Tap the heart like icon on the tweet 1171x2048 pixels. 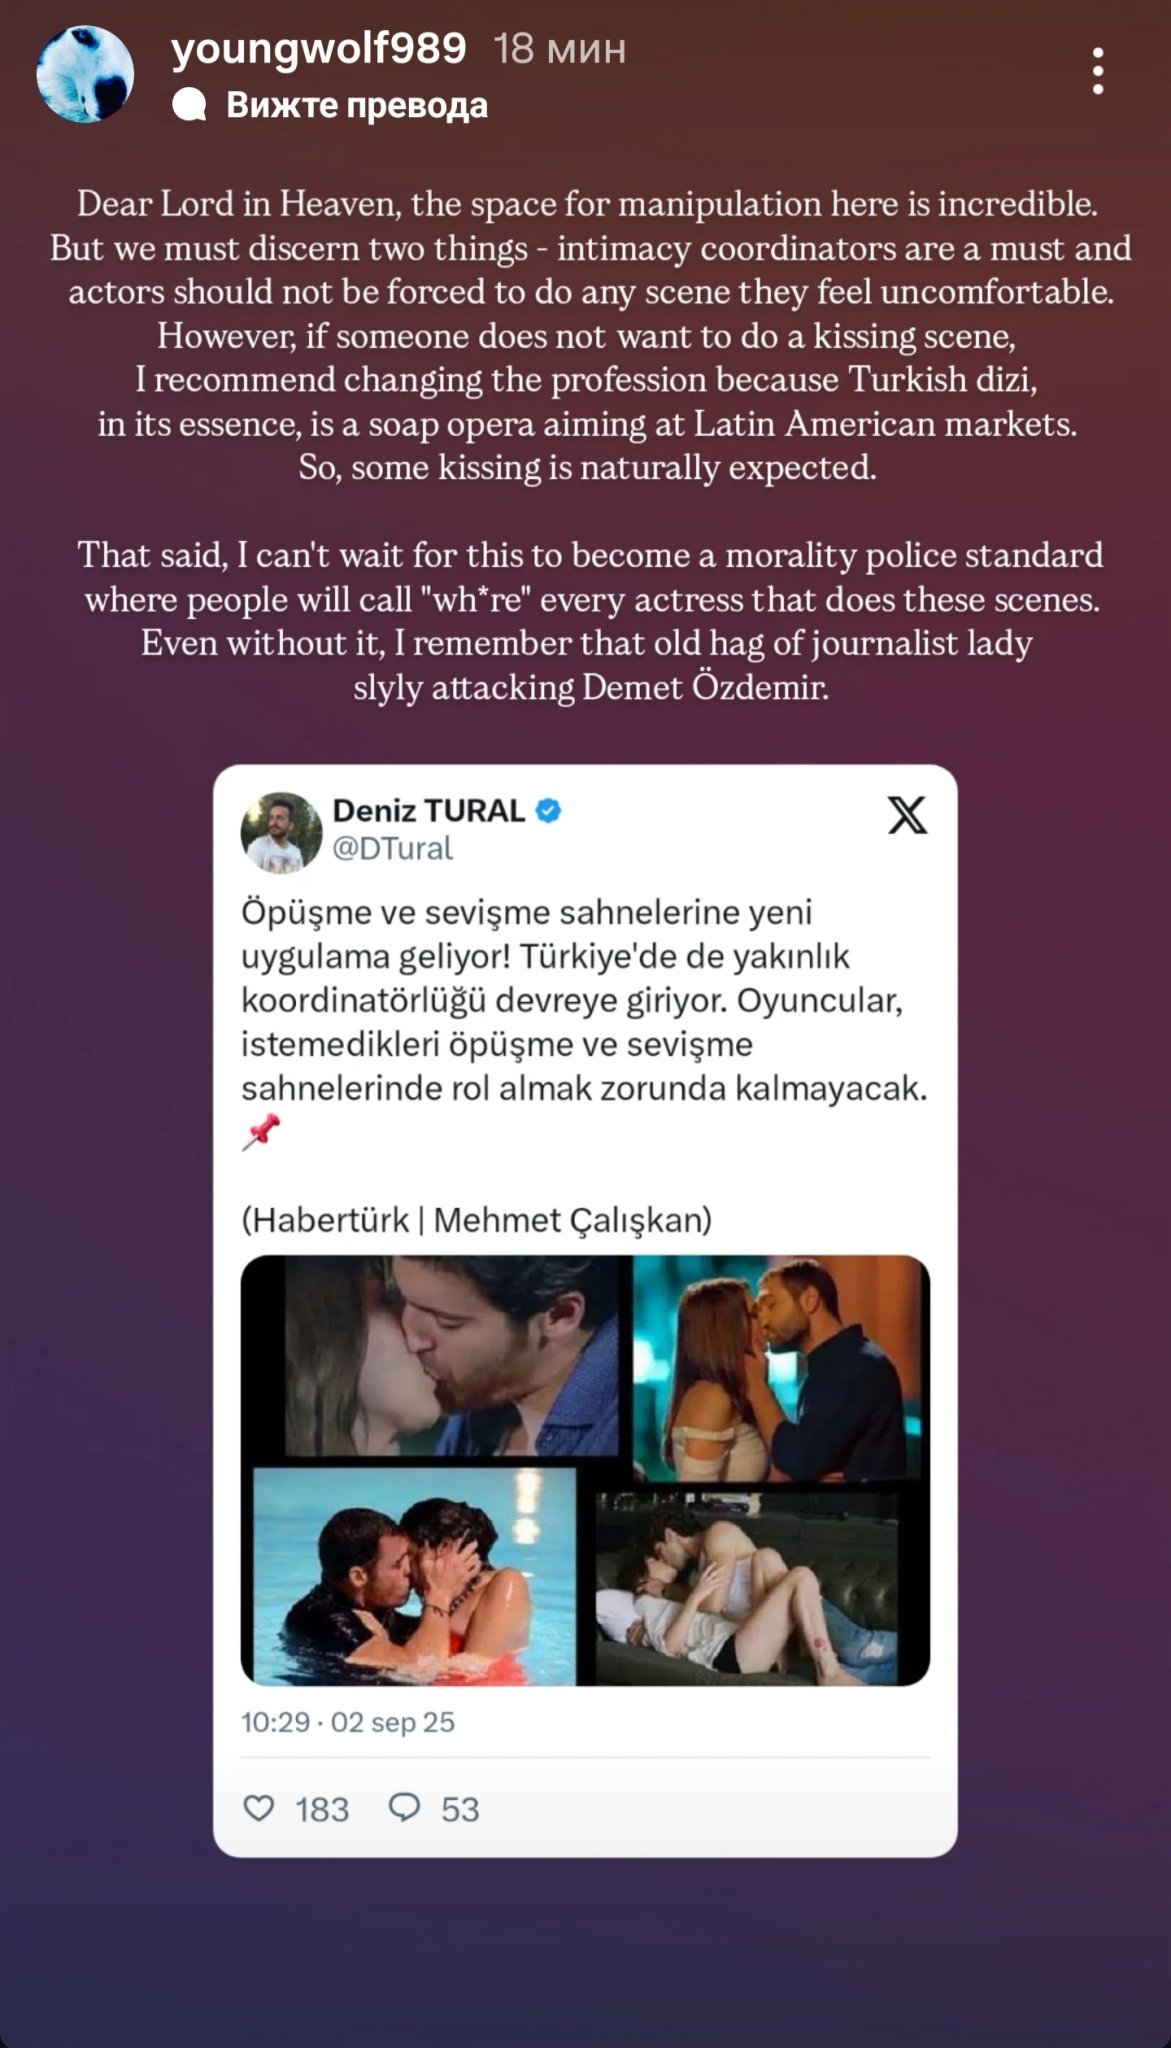(x=259, y=1807)
